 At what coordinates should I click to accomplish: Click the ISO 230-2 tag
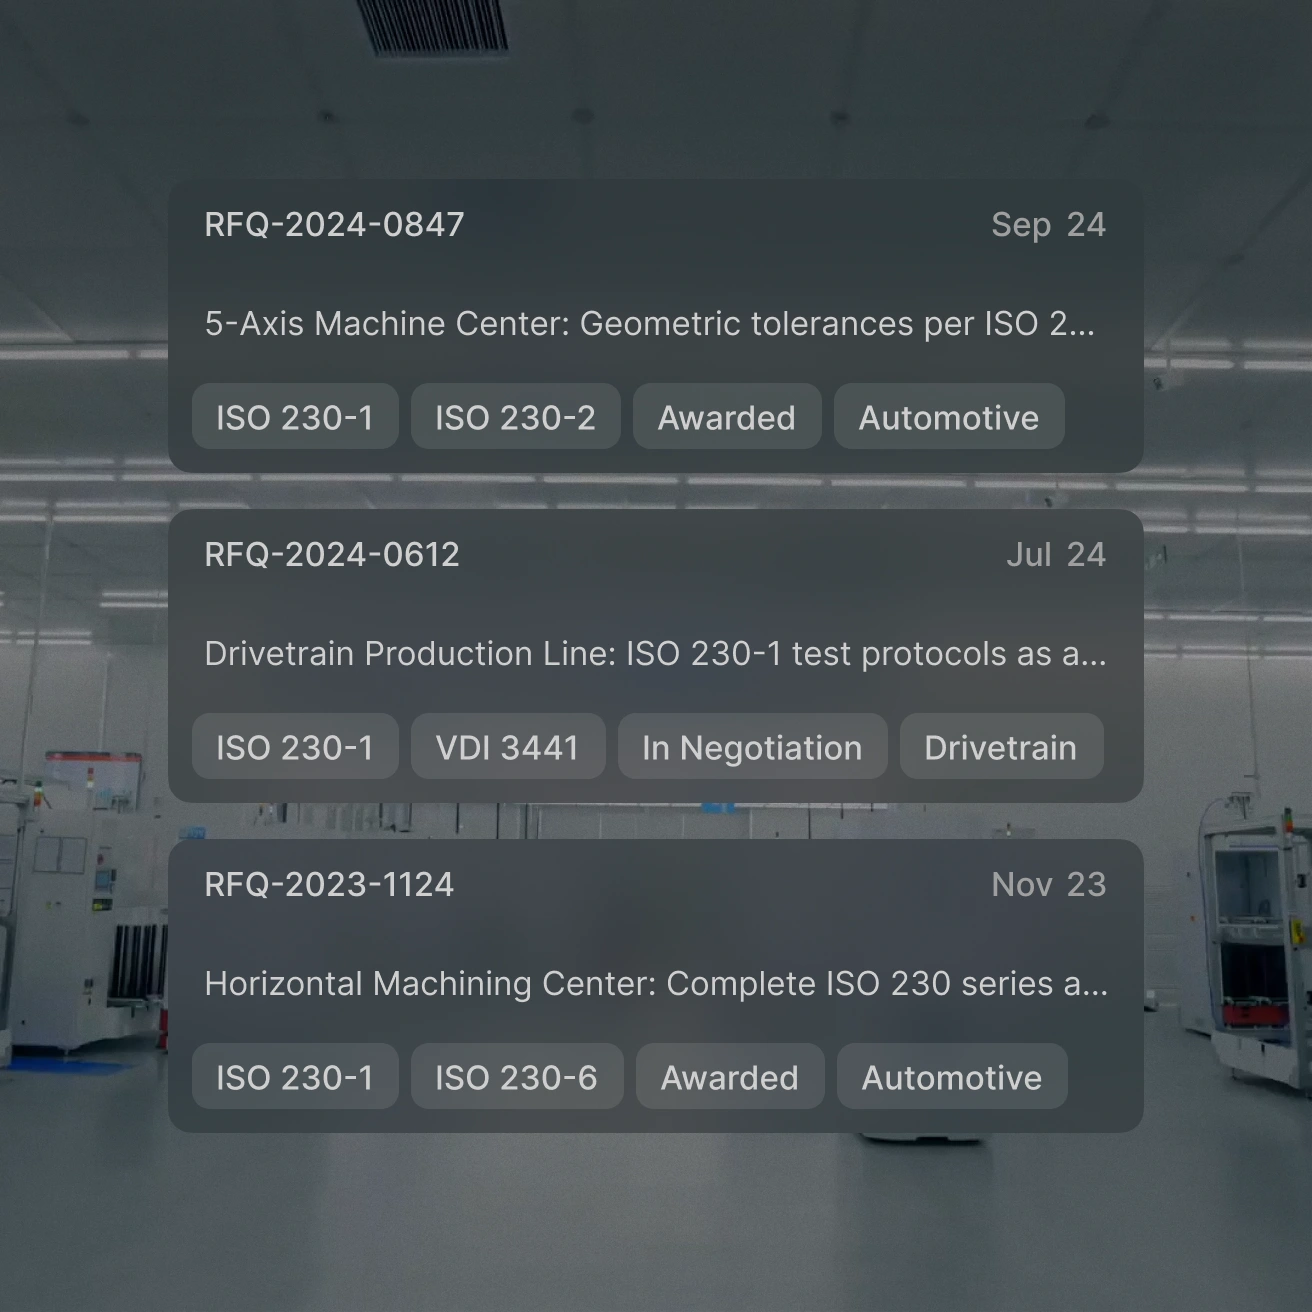click(x=515, y=417)
